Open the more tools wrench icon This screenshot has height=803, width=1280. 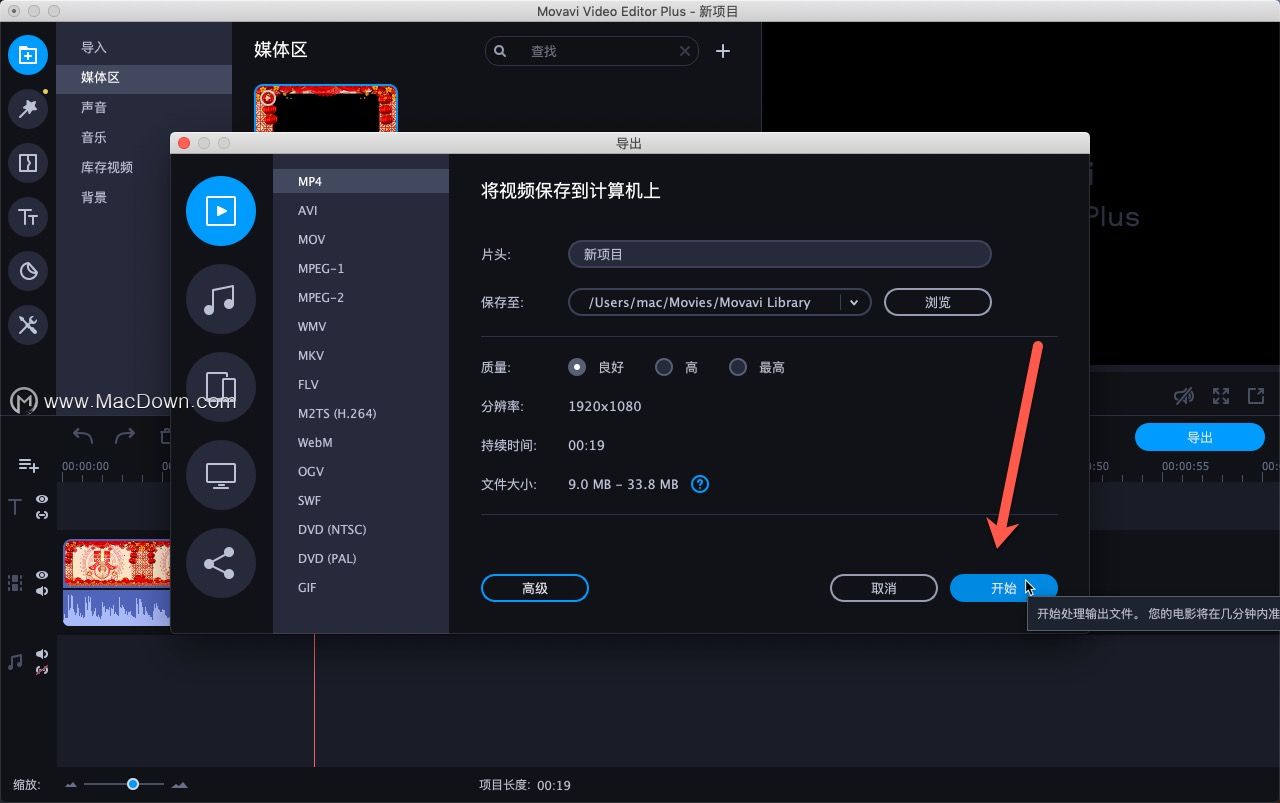28,324
